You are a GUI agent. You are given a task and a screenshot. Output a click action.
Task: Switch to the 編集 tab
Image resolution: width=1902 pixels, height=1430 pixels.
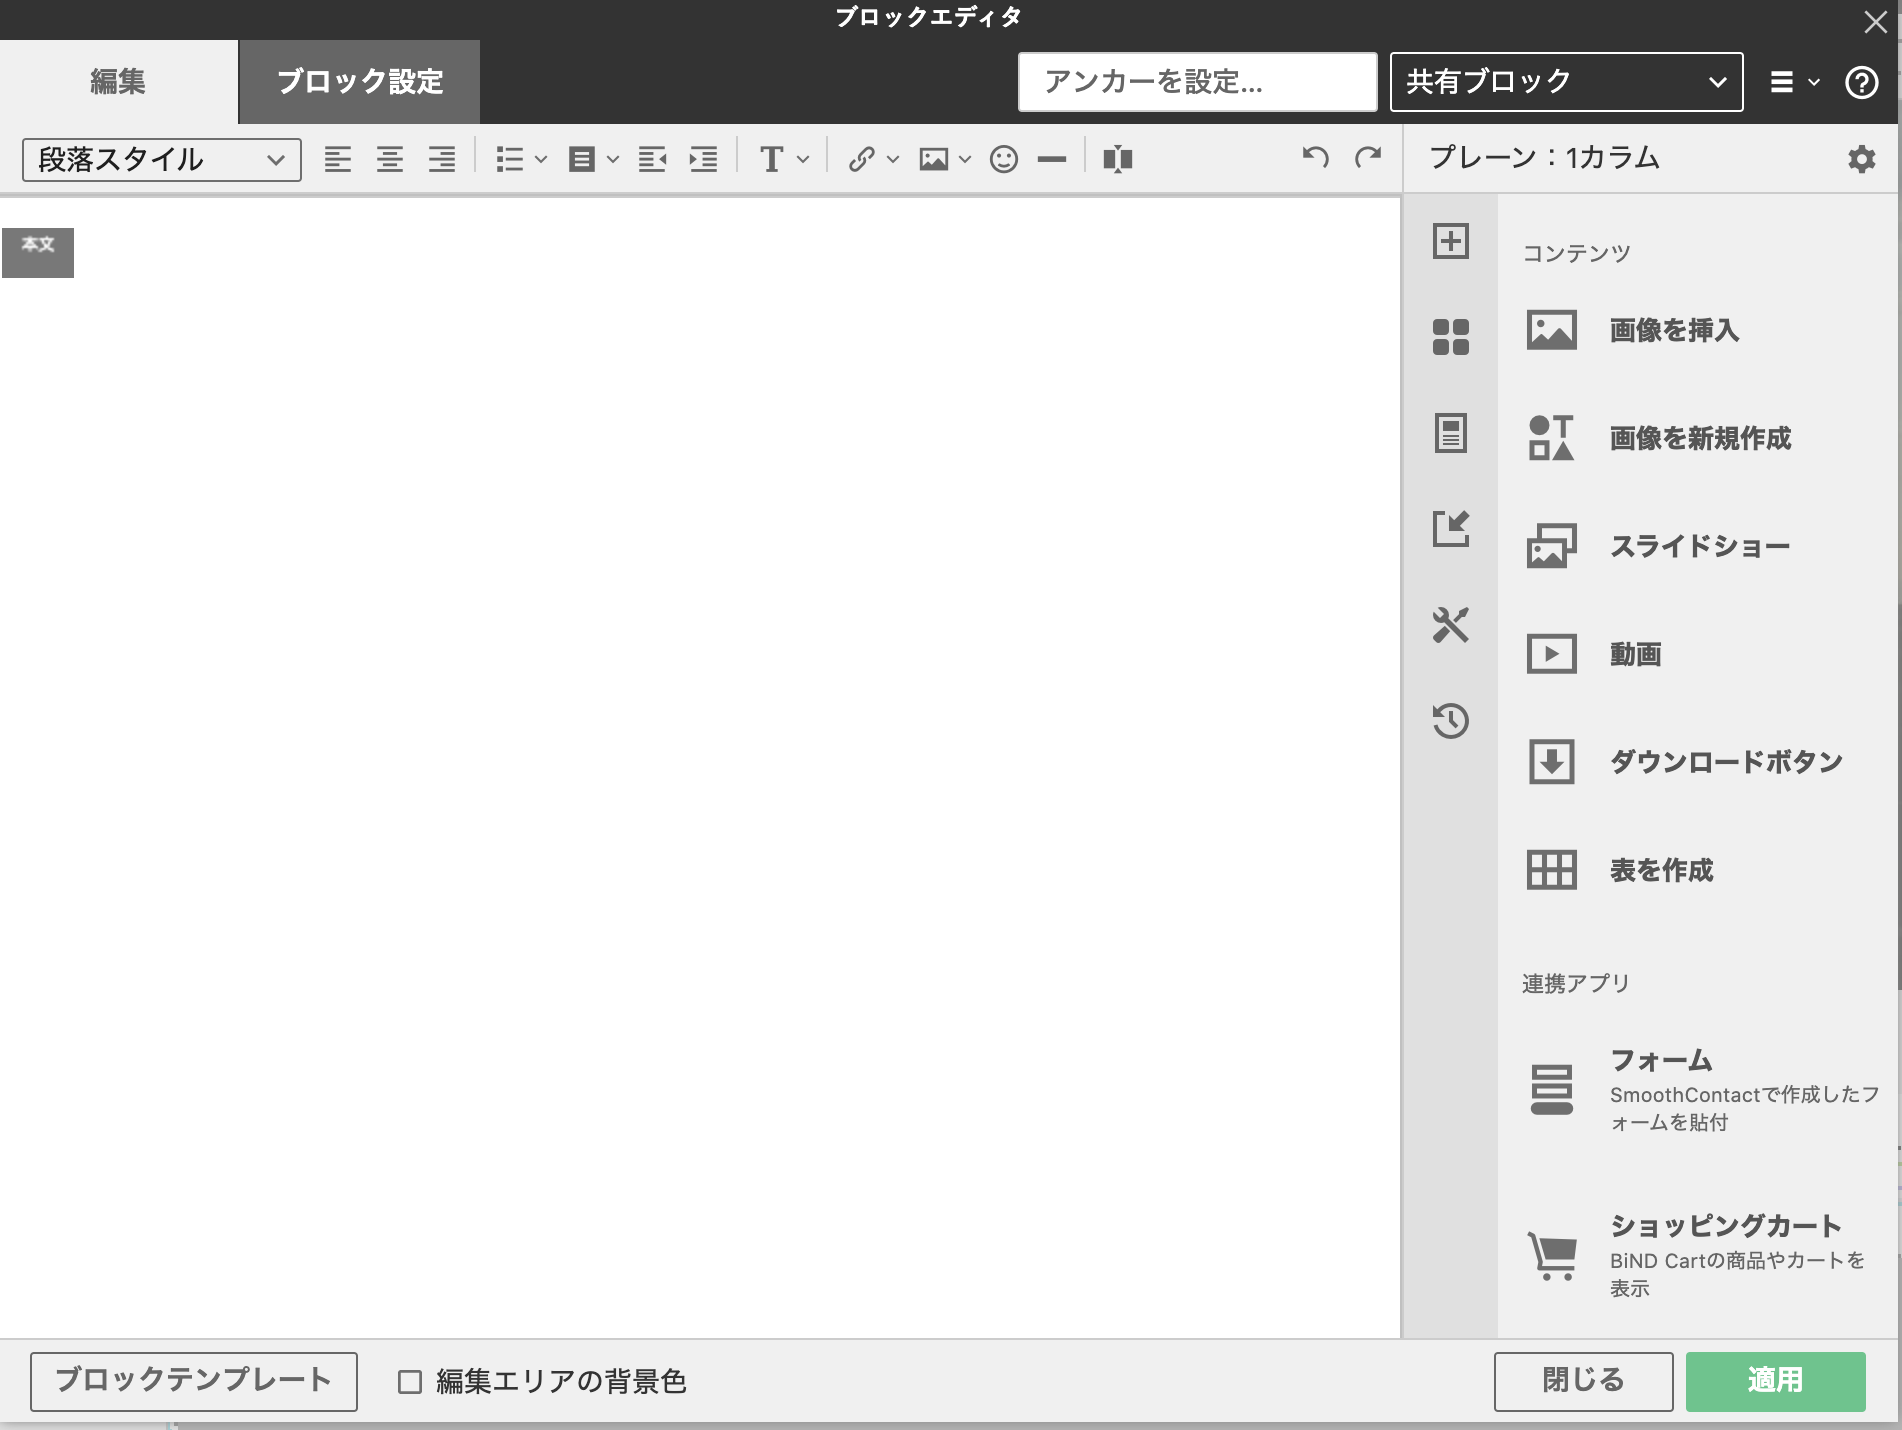tap(119, 82)
